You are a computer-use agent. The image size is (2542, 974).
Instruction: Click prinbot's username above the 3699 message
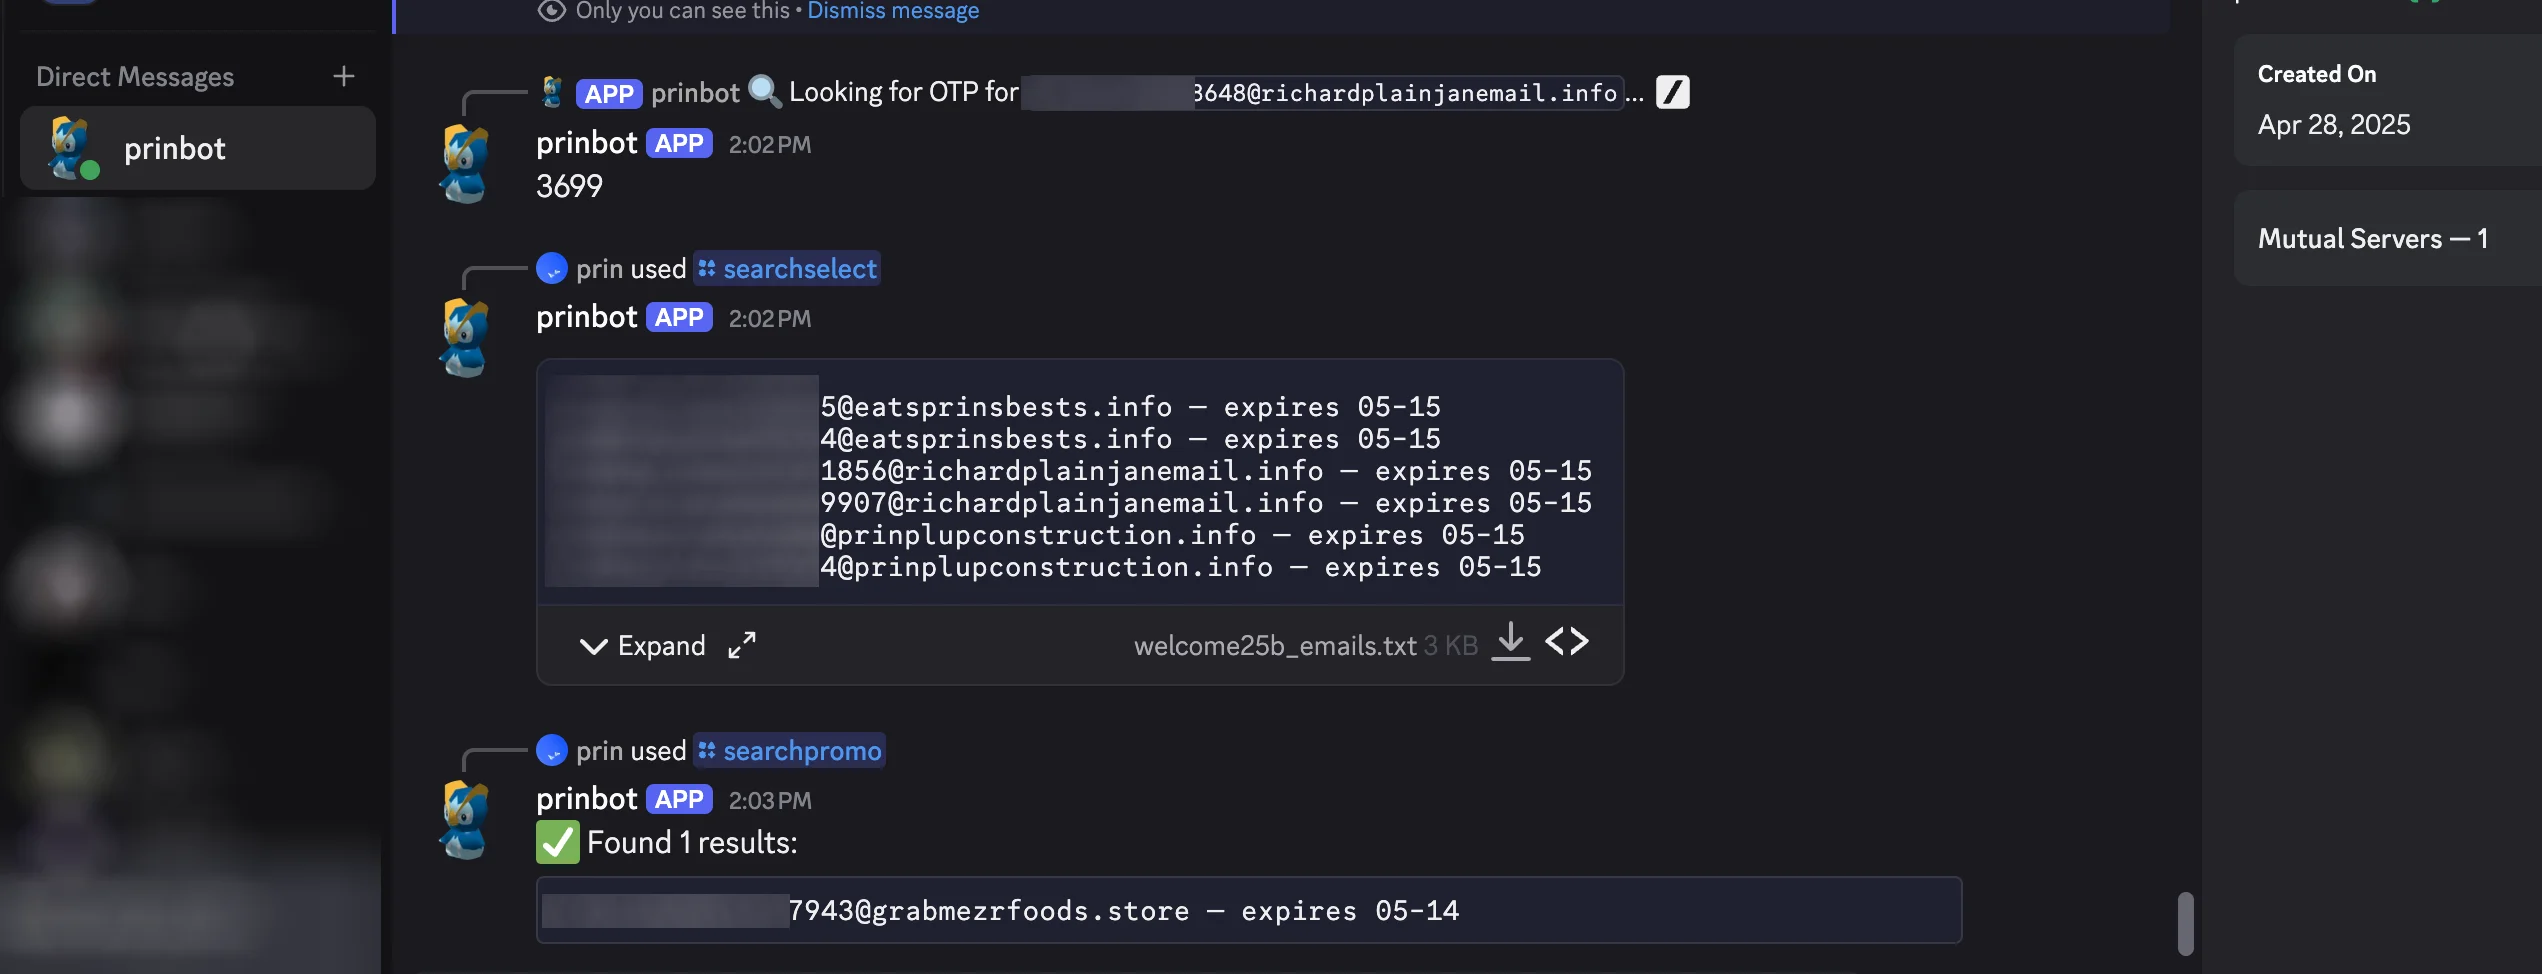pos(586,142)
